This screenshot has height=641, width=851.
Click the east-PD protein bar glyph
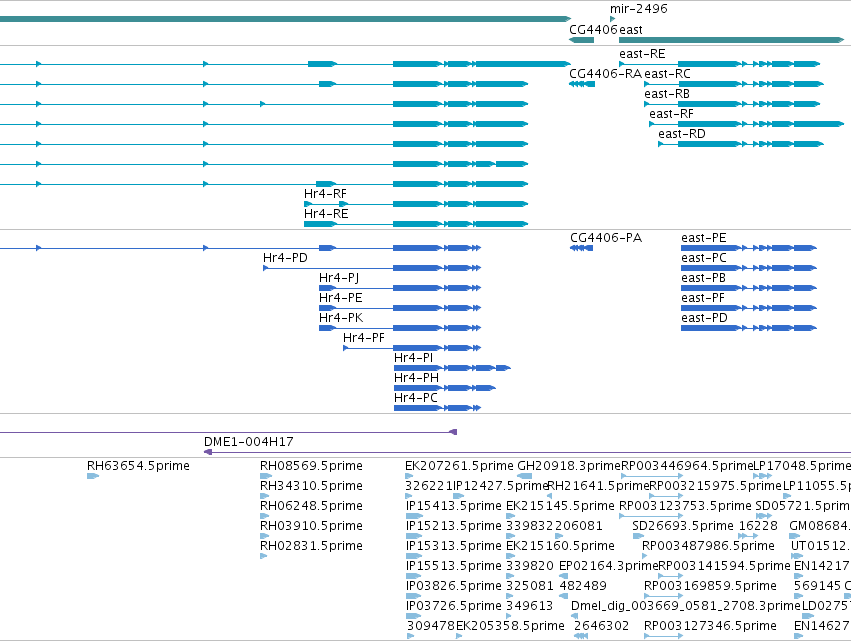pyautogui.click(x=749, y=328)
